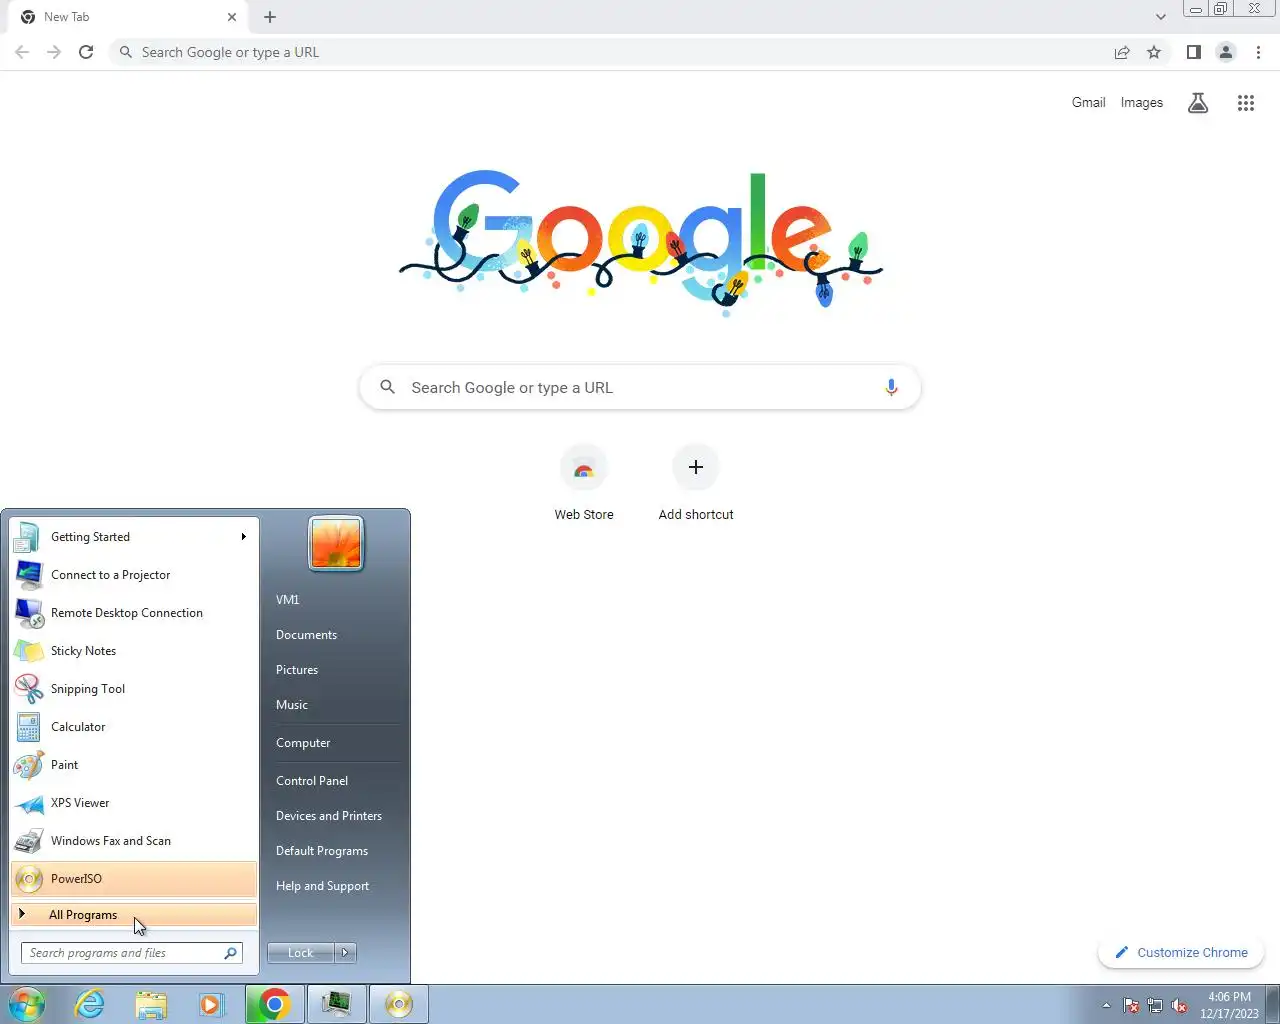Click into the Google search box
1280x1024 pixels.
(640, 387)
